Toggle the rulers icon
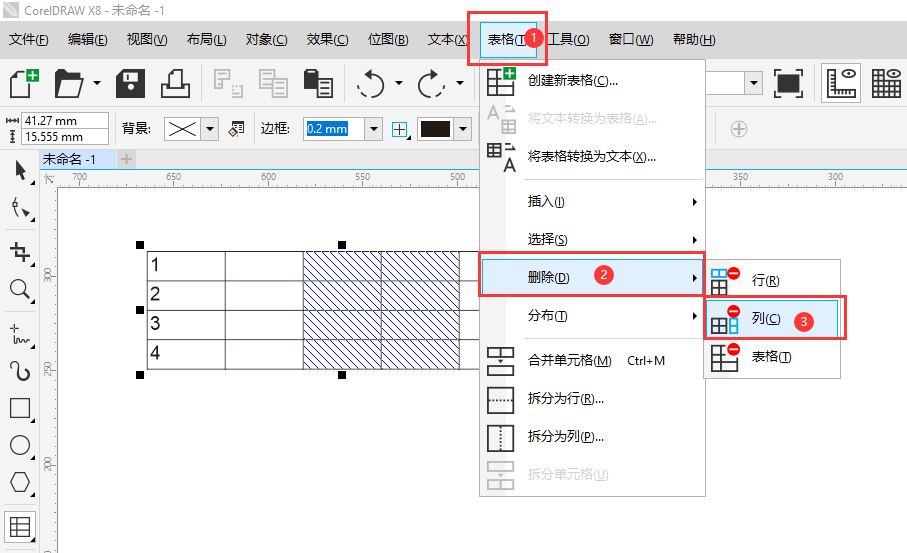 pyautogui.click(x=841, y=83)
